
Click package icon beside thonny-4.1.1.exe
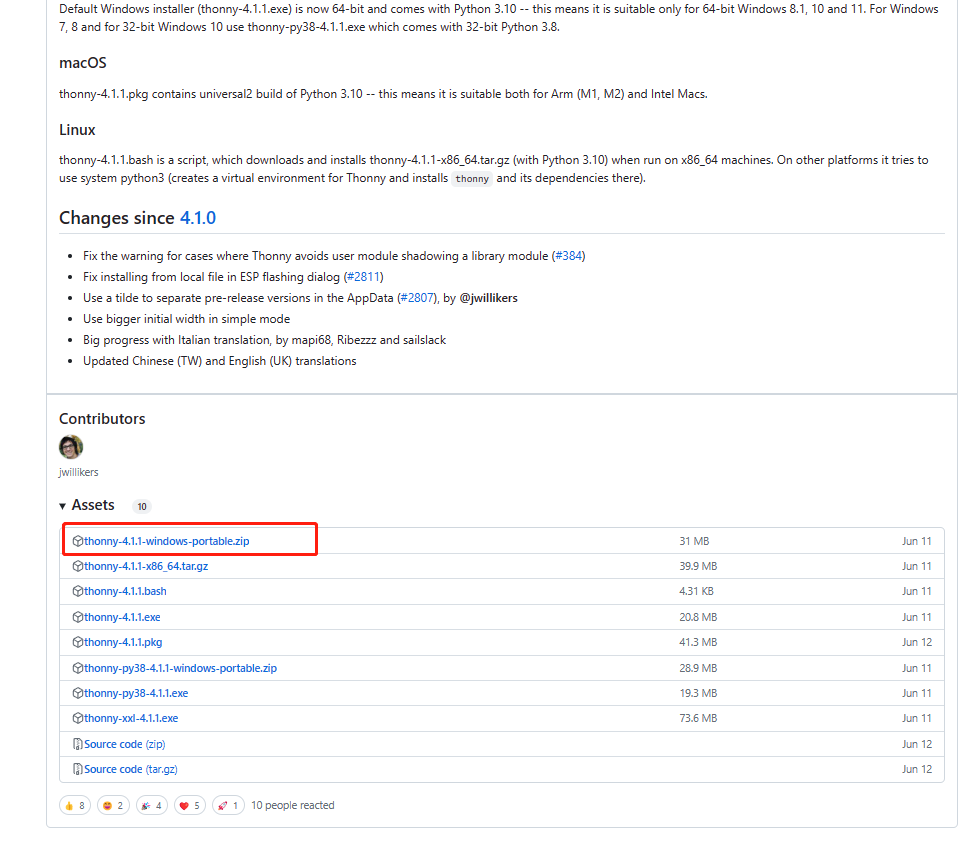click(78, 617)
